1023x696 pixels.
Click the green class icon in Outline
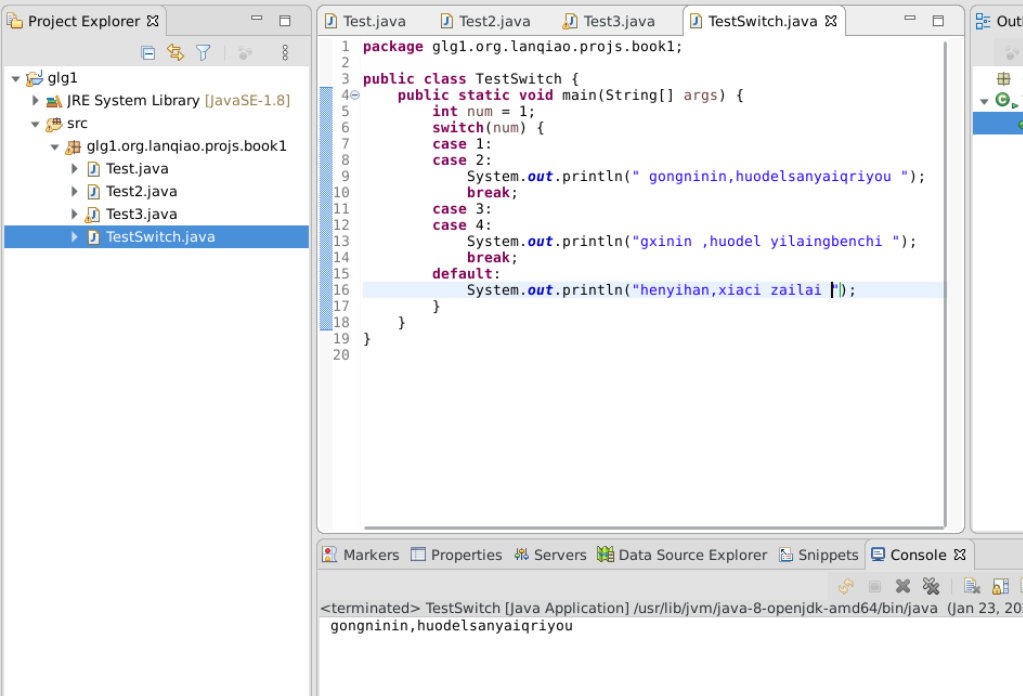(1003, 100)
